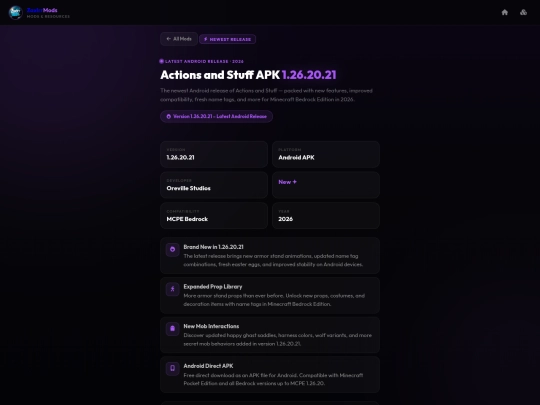540x405 pixels.
Task: Click the Newest Release badge
Action: (x=227, y=39)
